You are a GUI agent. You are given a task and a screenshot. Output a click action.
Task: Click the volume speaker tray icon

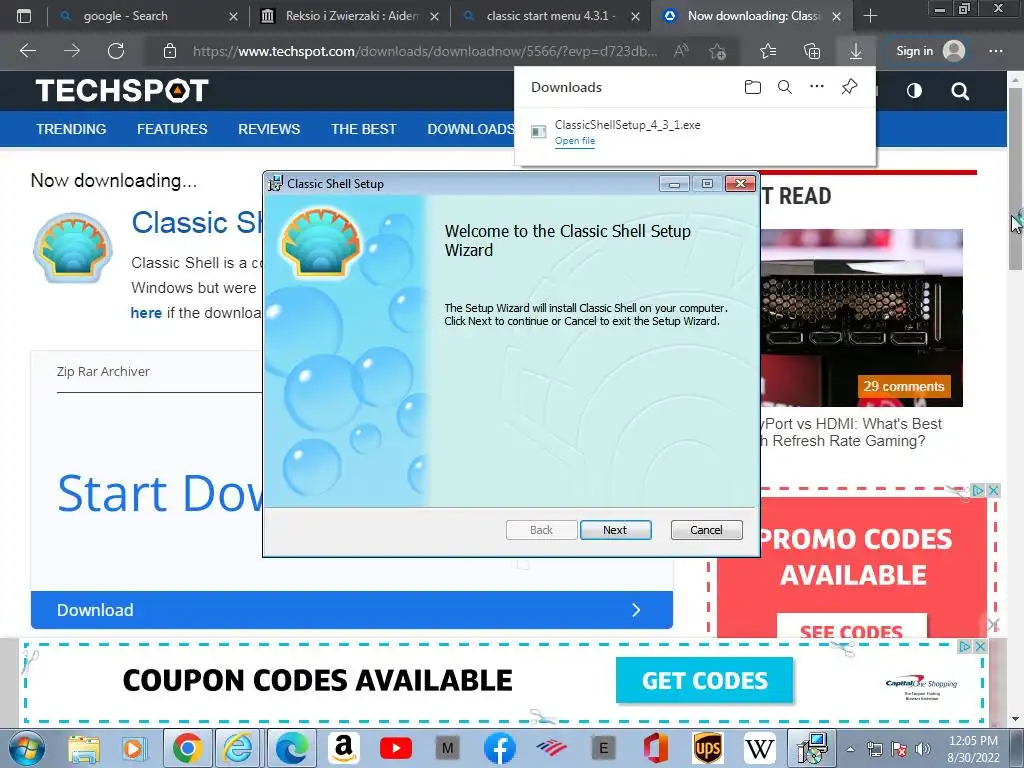tap(923, 749)
